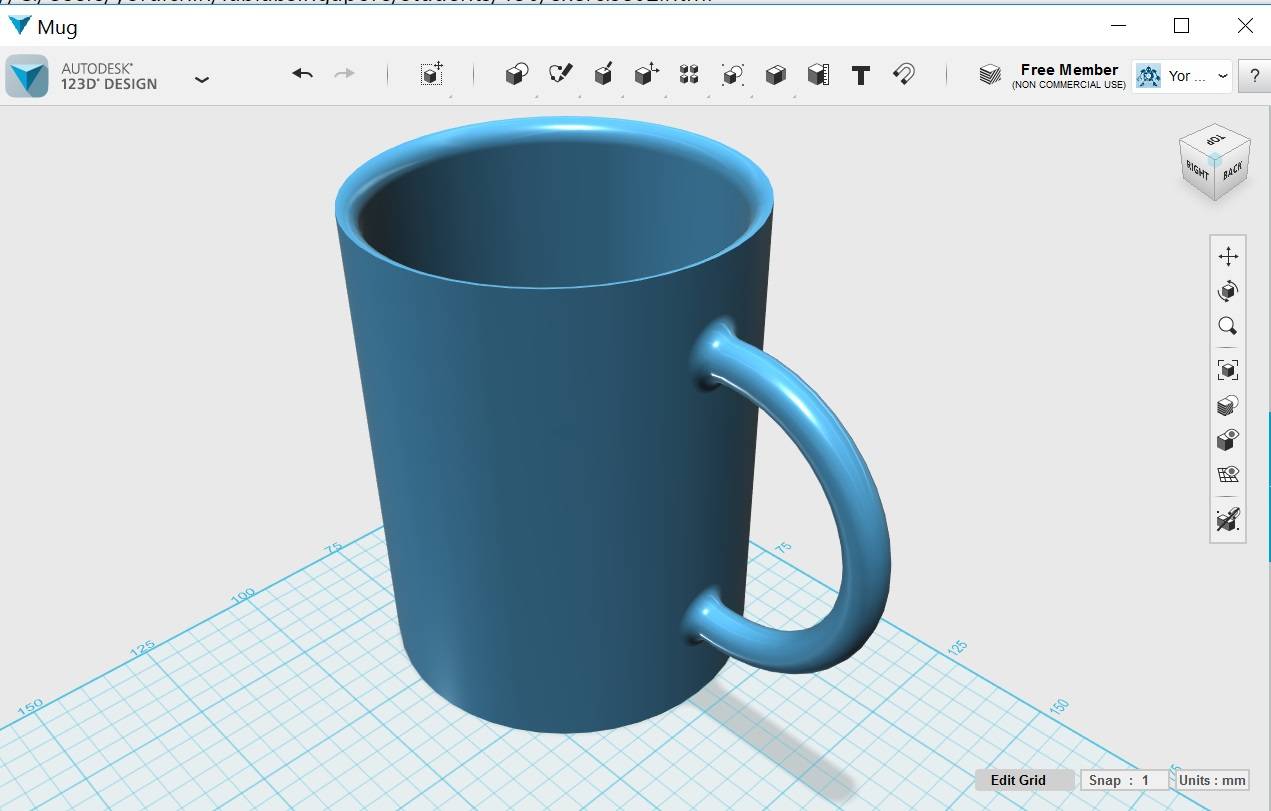Click the Undo arrow icon
Viewport: 1271px width, 811px height.
pyautogui.click(x=303, y=74)
